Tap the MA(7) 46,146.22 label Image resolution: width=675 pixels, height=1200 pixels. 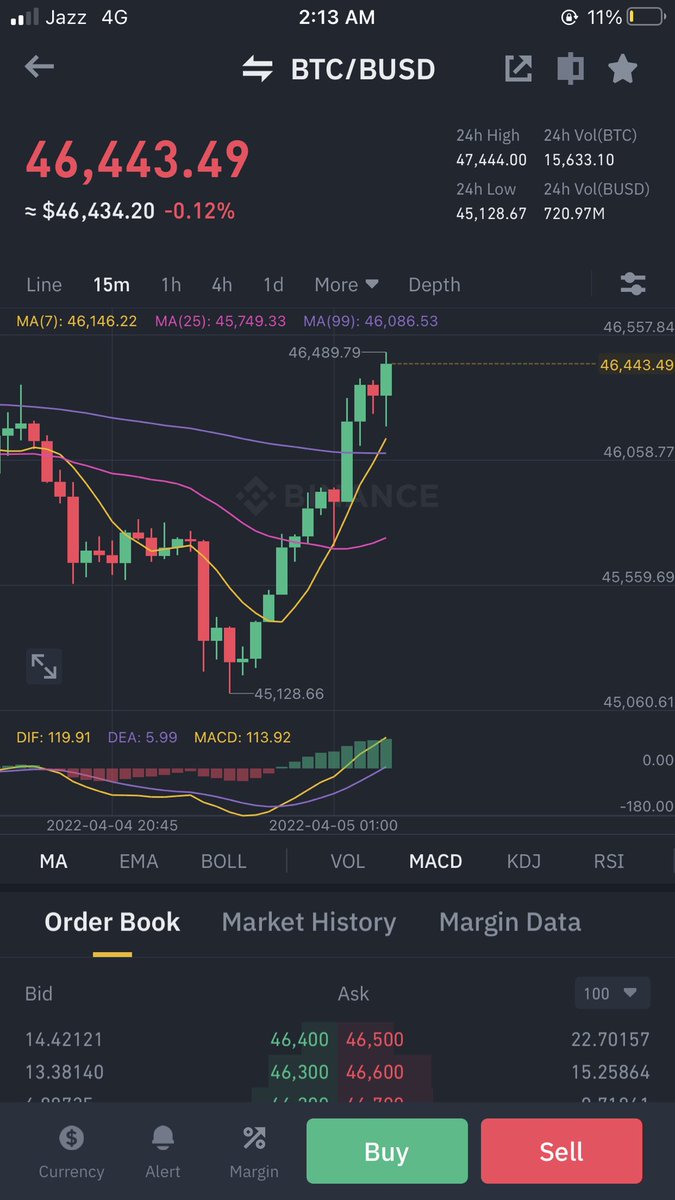(x=77, y=322)
